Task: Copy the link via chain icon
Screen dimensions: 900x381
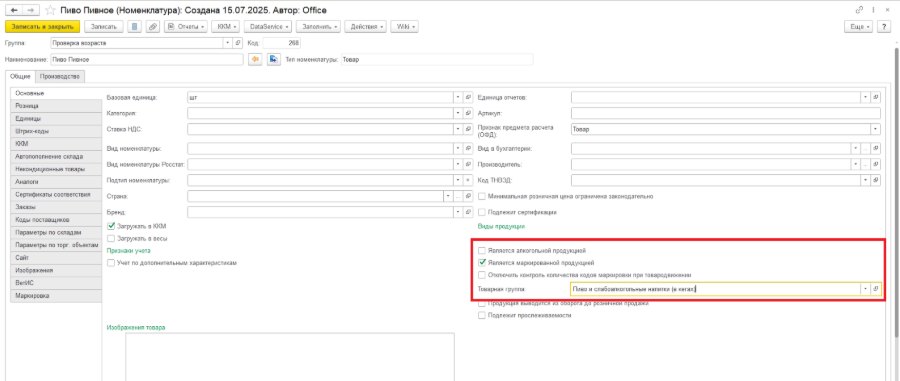Action: [859, 10]
